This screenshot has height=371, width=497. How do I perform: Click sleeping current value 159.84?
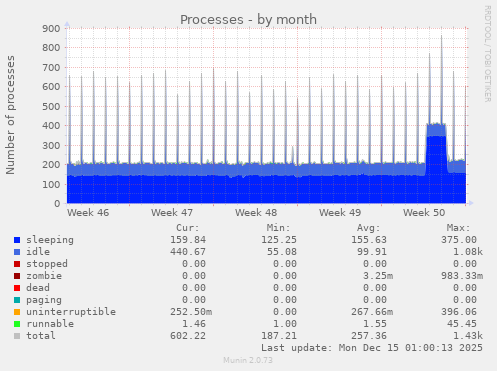pos(188,240)
